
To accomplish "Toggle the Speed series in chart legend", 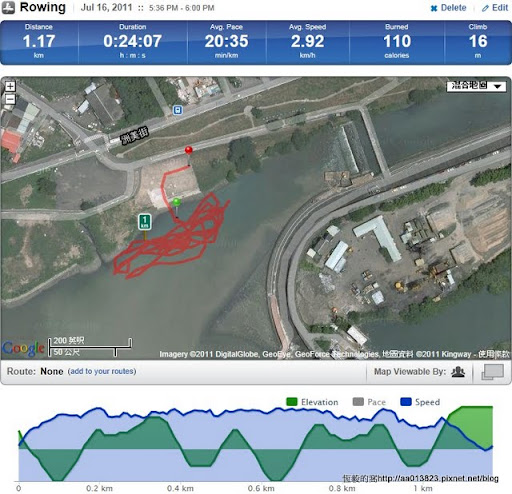I will [420, 402].
